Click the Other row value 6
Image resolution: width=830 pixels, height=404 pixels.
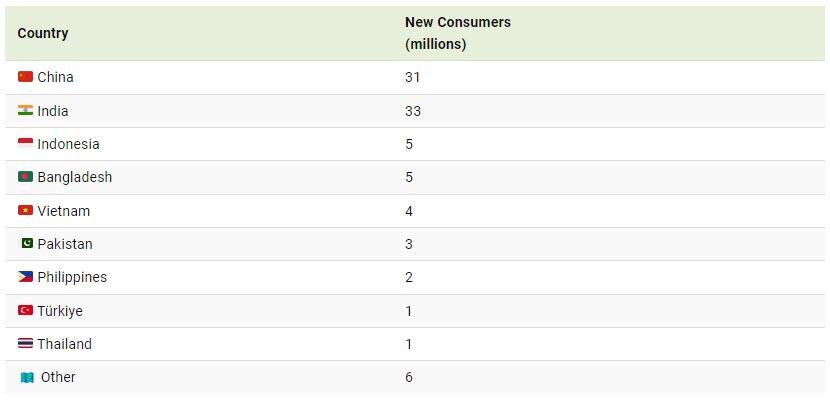(409, 377)
